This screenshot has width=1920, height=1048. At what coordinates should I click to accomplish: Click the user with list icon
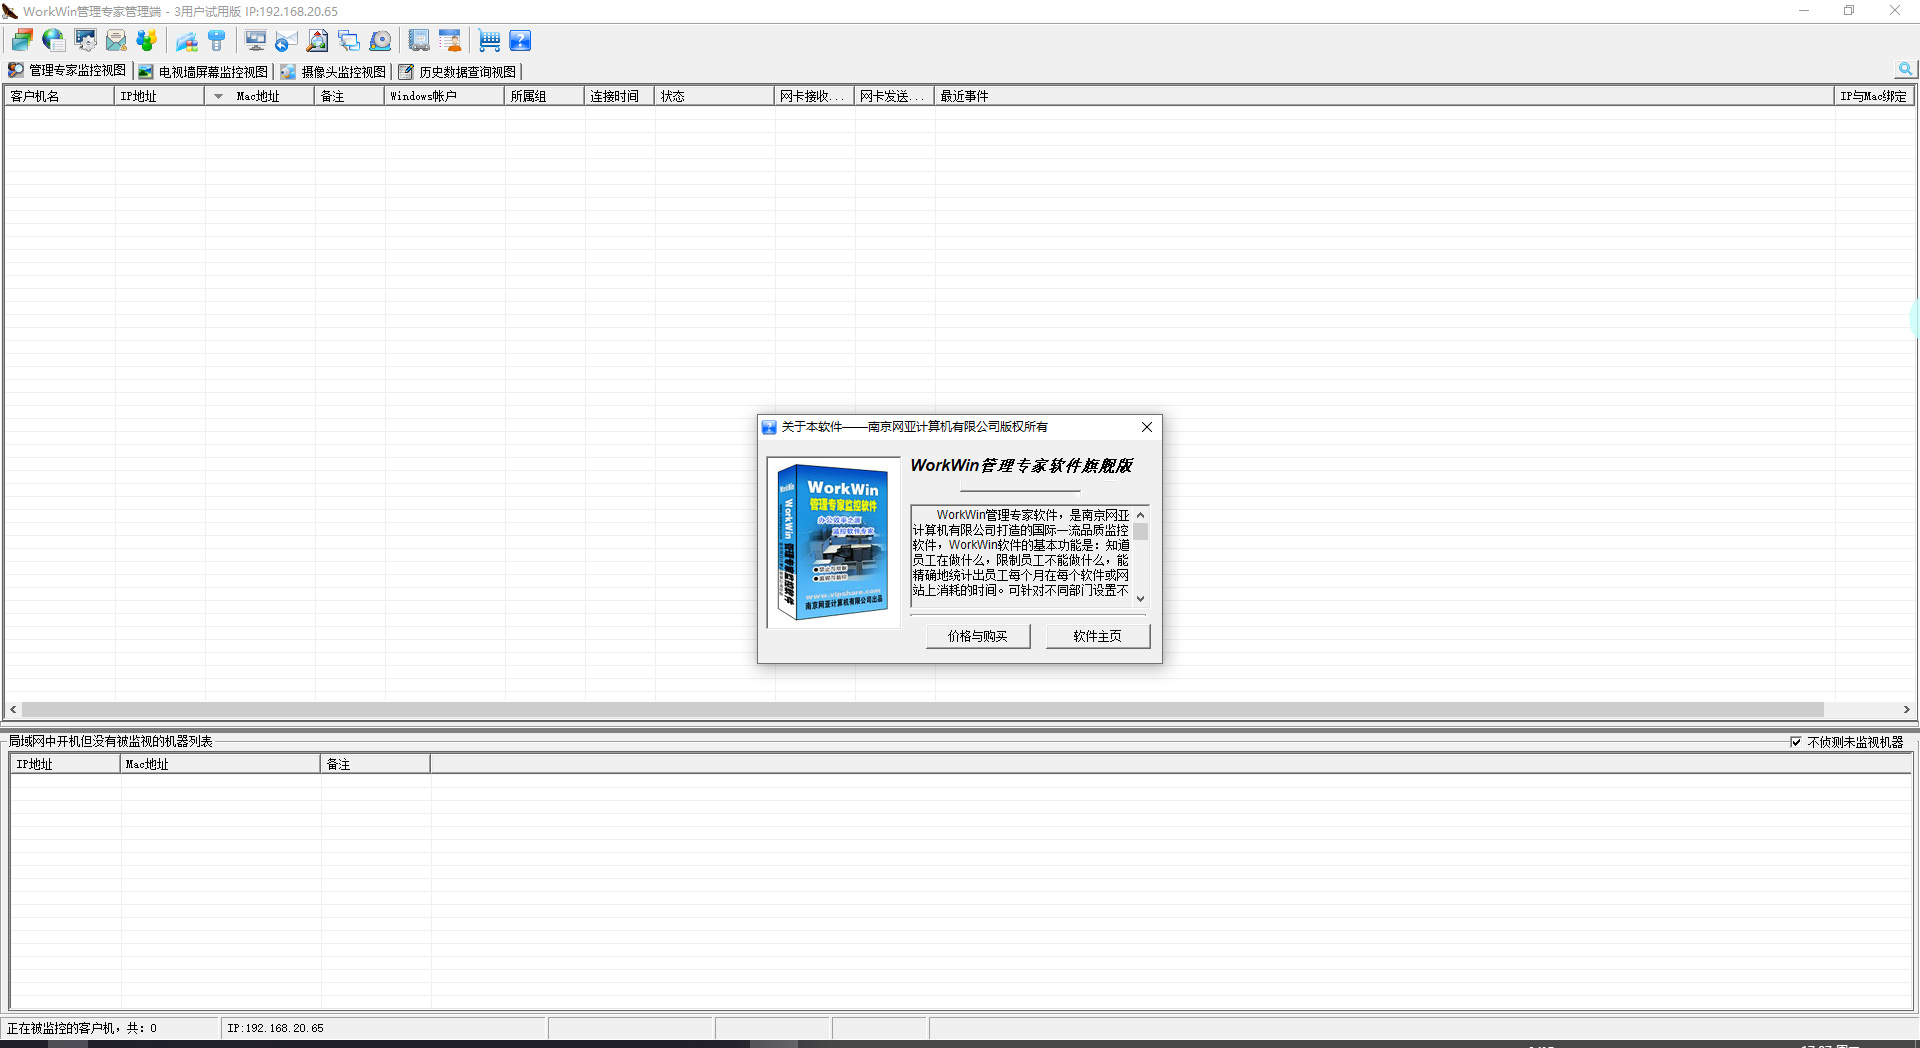coord(450,40)
